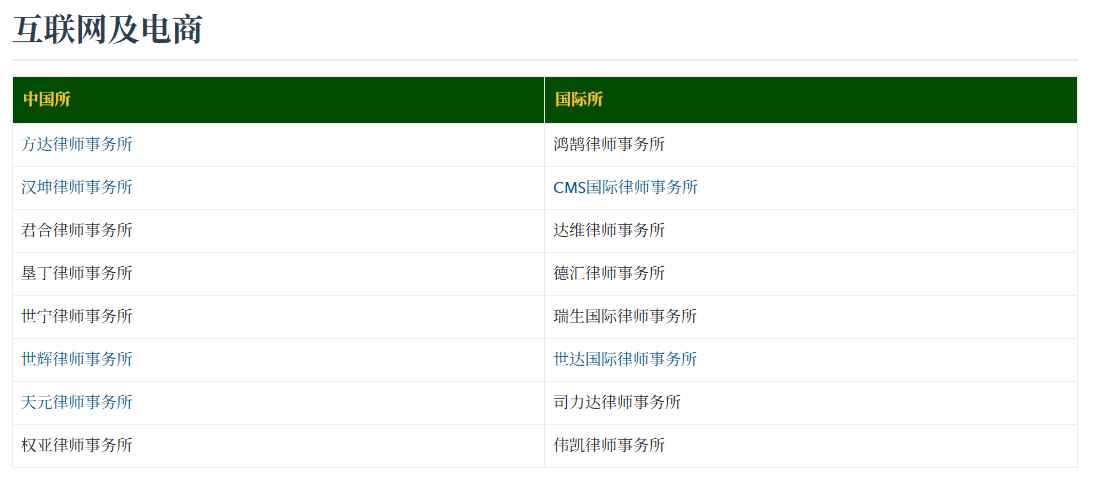This screenshot has width=1093, height=479.
Task: Select the 世宁律师事务所 cell
Action: (278, 317)
